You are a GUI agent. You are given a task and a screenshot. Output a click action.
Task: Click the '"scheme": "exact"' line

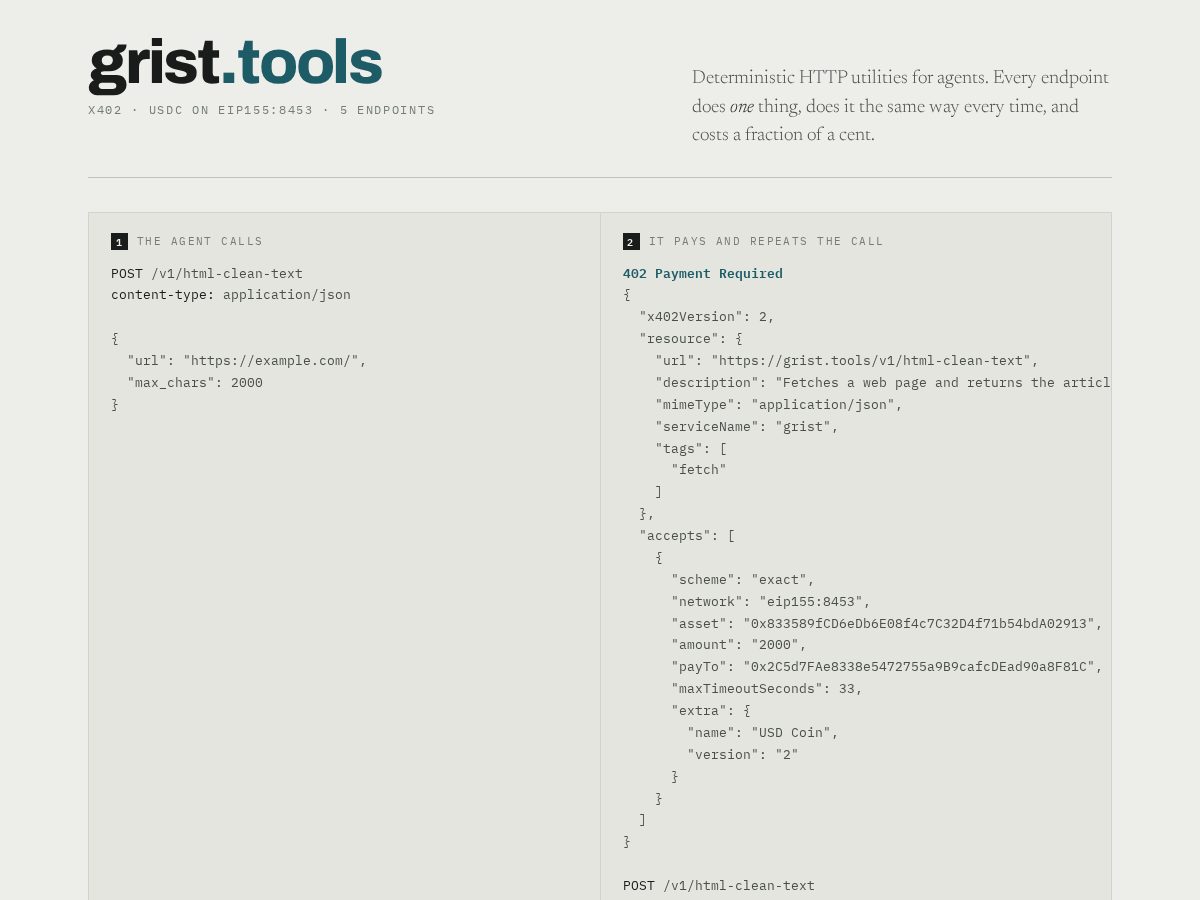(743, 580)
